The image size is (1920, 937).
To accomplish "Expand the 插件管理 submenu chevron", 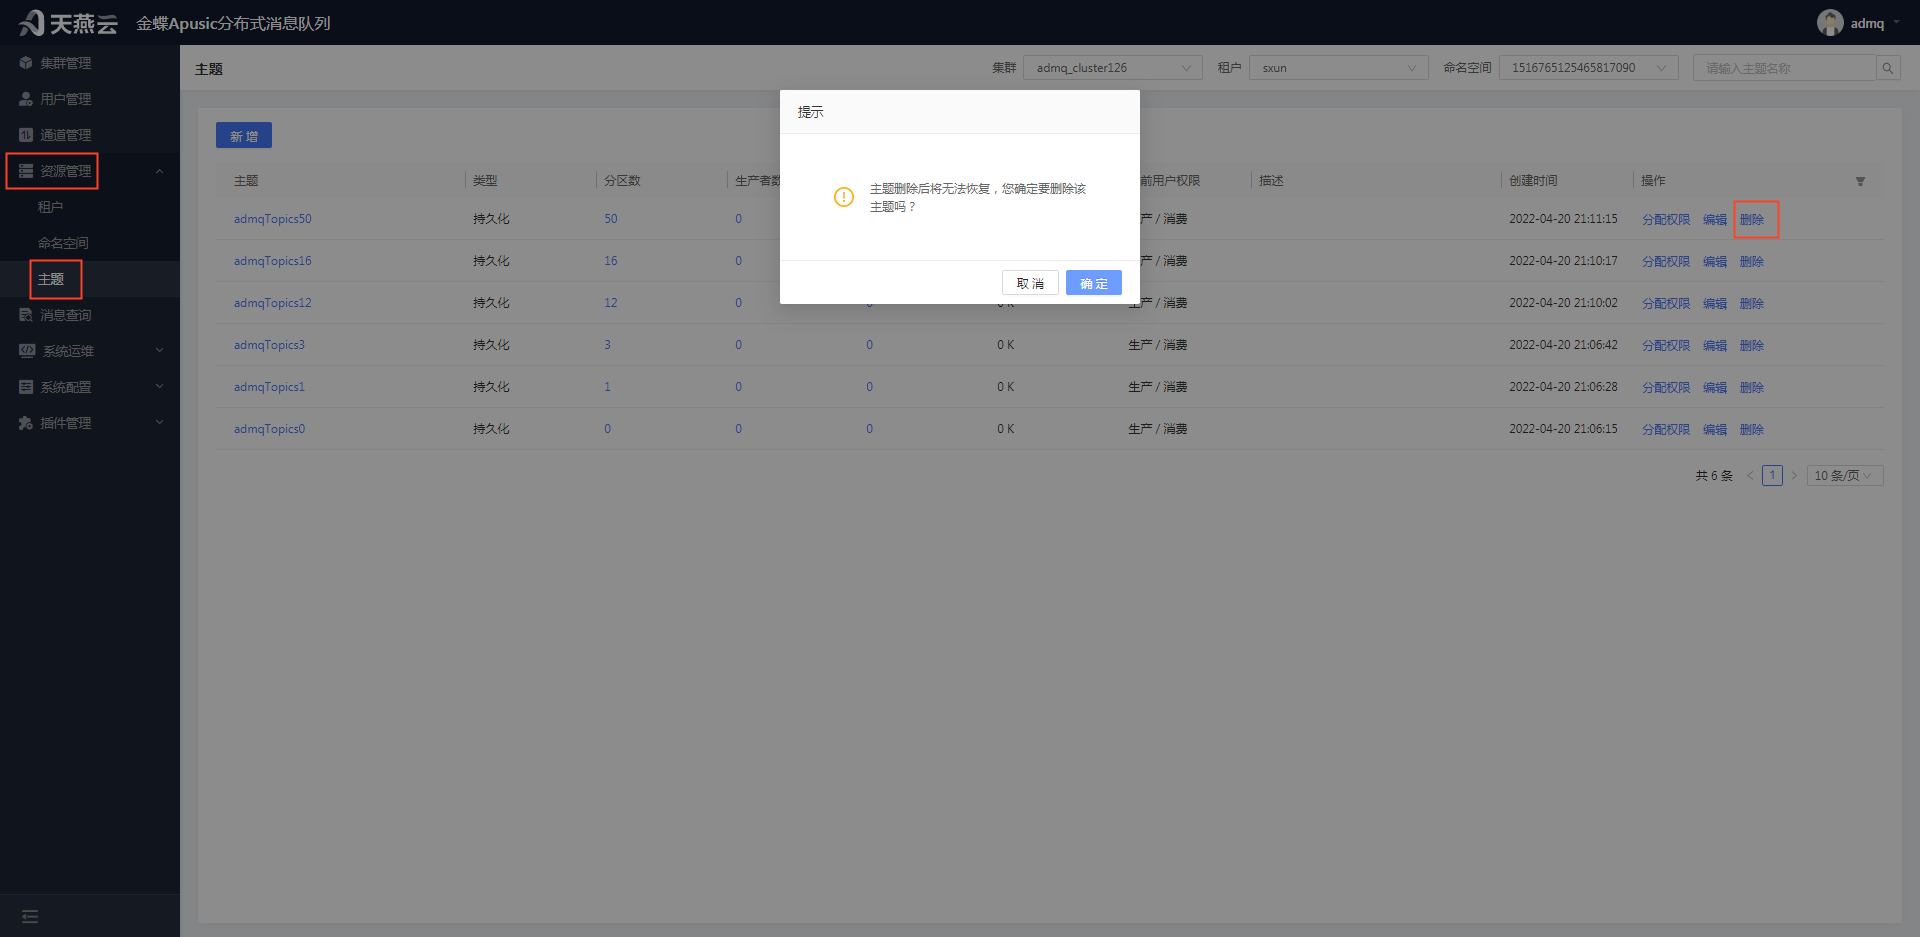I will tap(159, 423).
